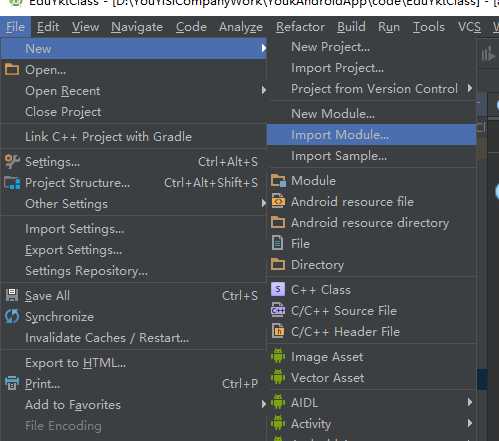
Task: Click the Save All floppy disk icon
Action: 12,296
